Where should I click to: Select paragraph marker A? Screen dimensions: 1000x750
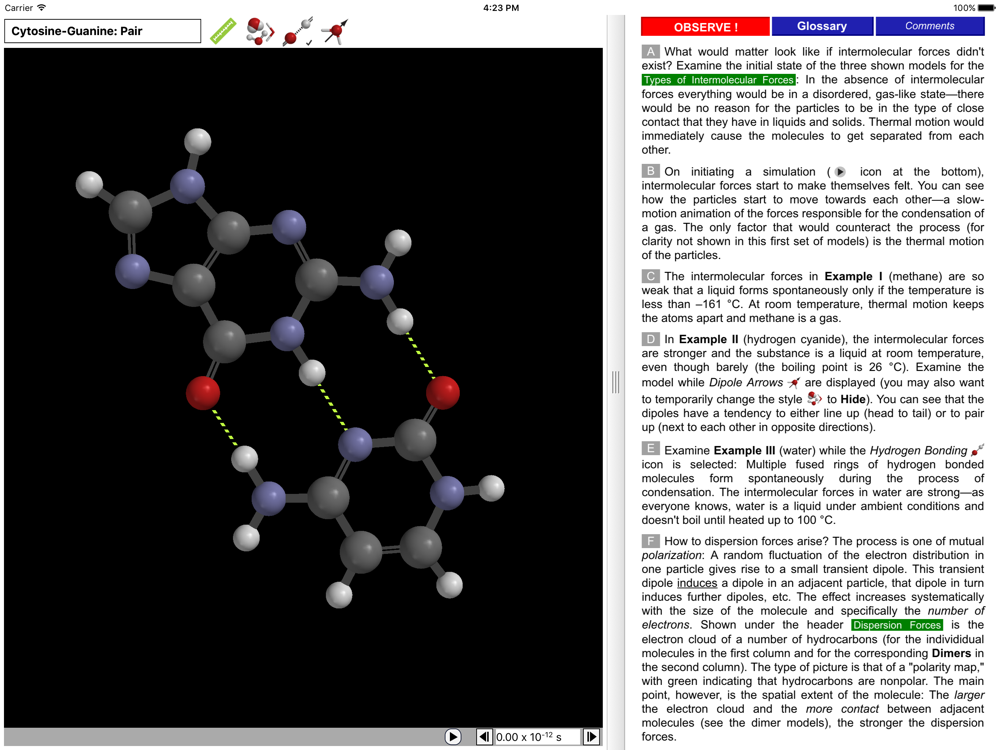click(651, 51)
